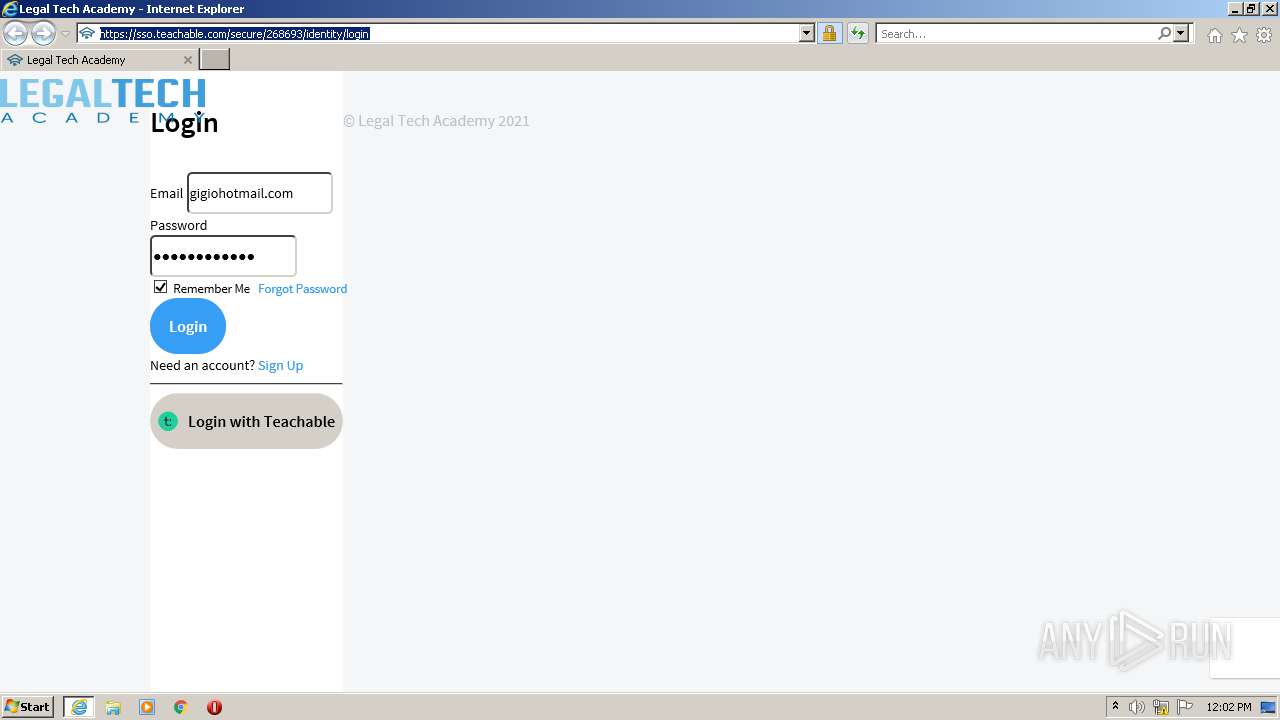Click the green Teachable logo icon
The image size is (1280, 720).
168,421
